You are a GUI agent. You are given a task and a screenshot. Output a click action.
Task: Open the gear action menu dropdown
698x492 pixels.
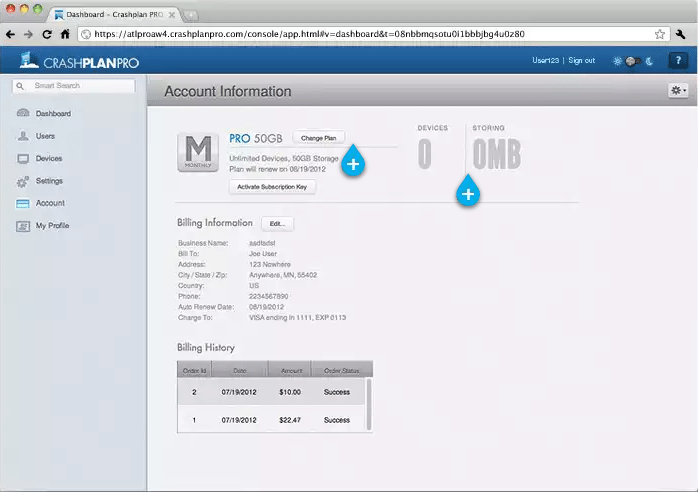pos(678,90)
